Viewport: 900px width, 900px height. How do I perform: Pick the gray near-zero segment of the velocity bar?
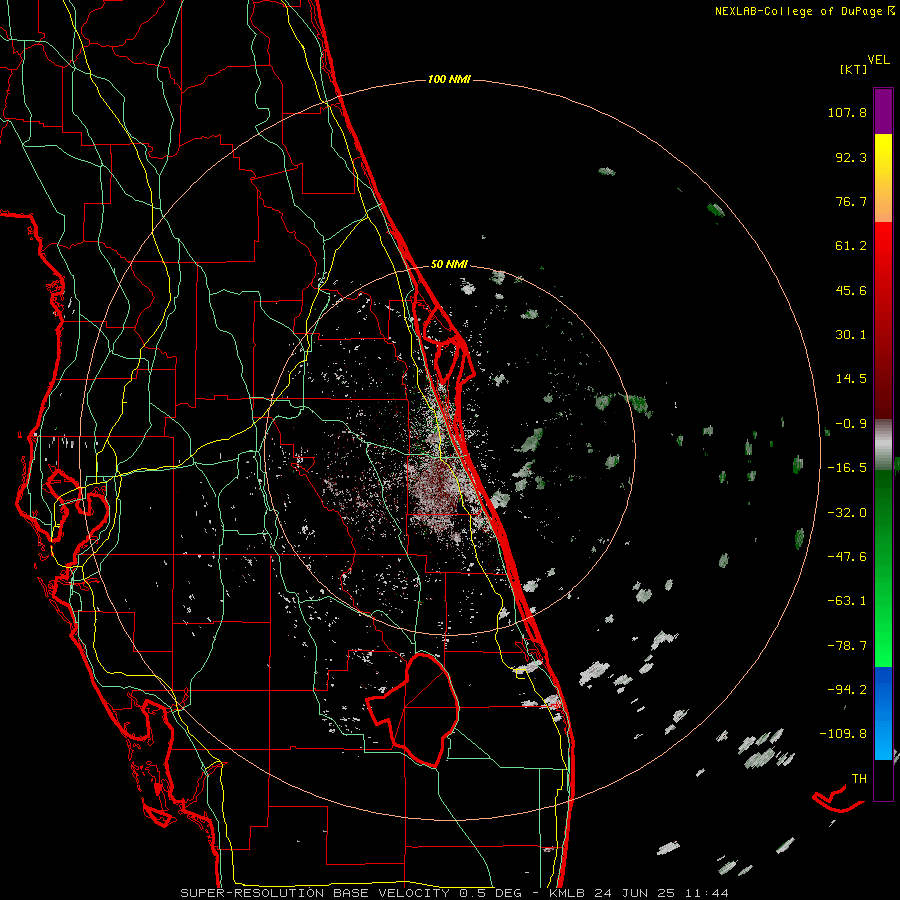coord(883,445)
